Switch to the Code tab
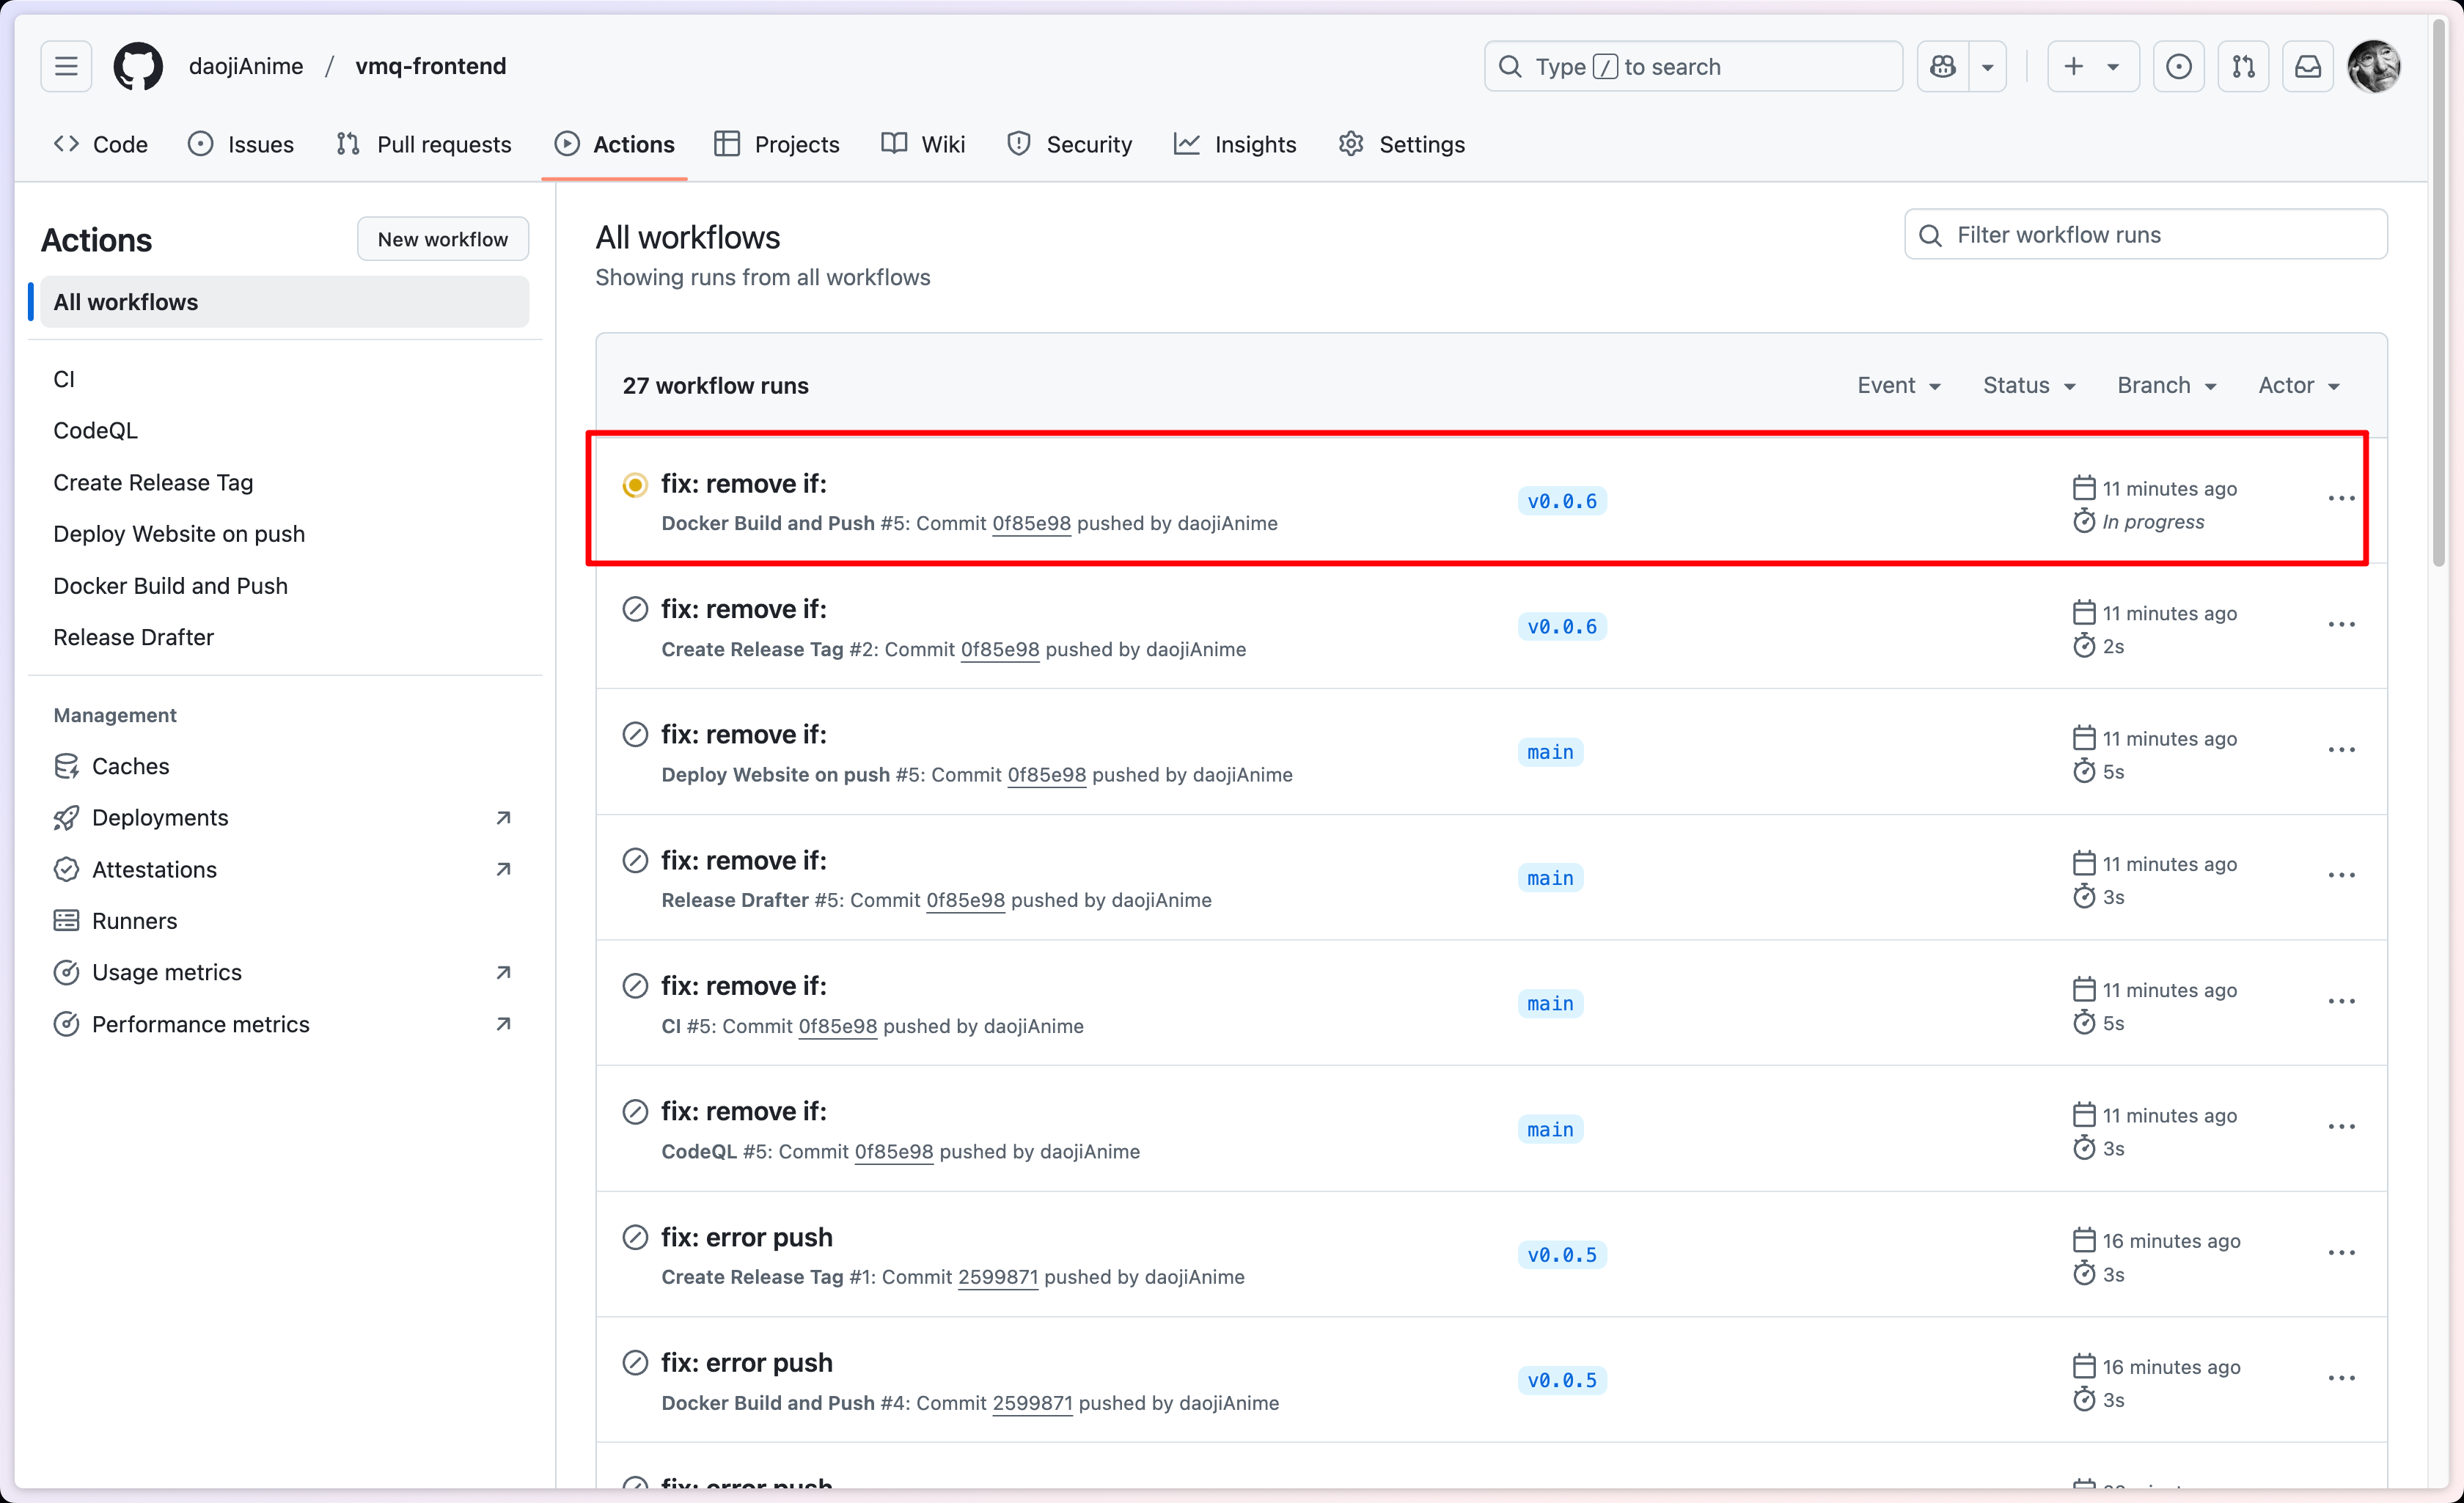This screenshot has width=2464, height=1503. point(101,144)
